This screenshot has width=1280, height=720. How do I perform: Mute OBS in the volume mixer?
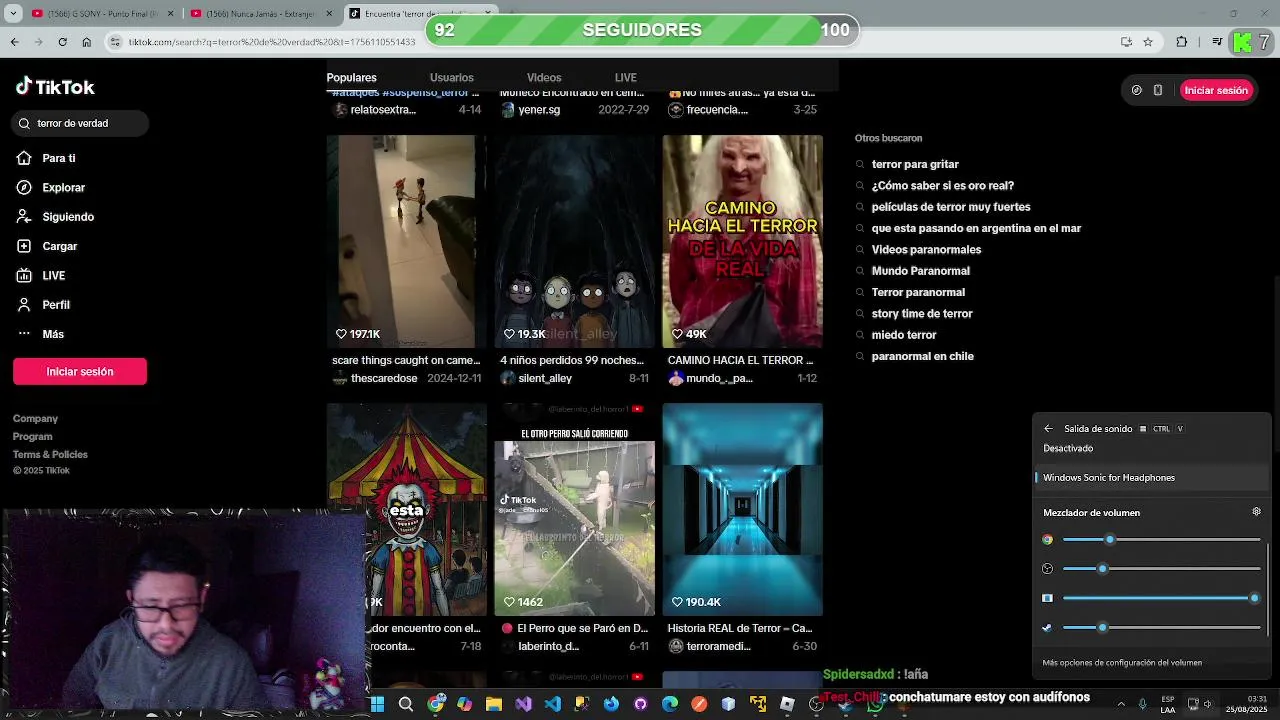(1047, 569)
